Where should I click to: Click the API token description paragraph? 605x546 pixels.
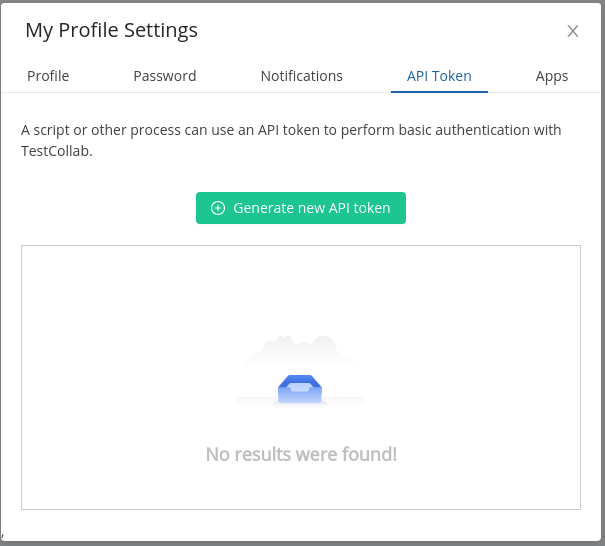[x=291, y=140]
